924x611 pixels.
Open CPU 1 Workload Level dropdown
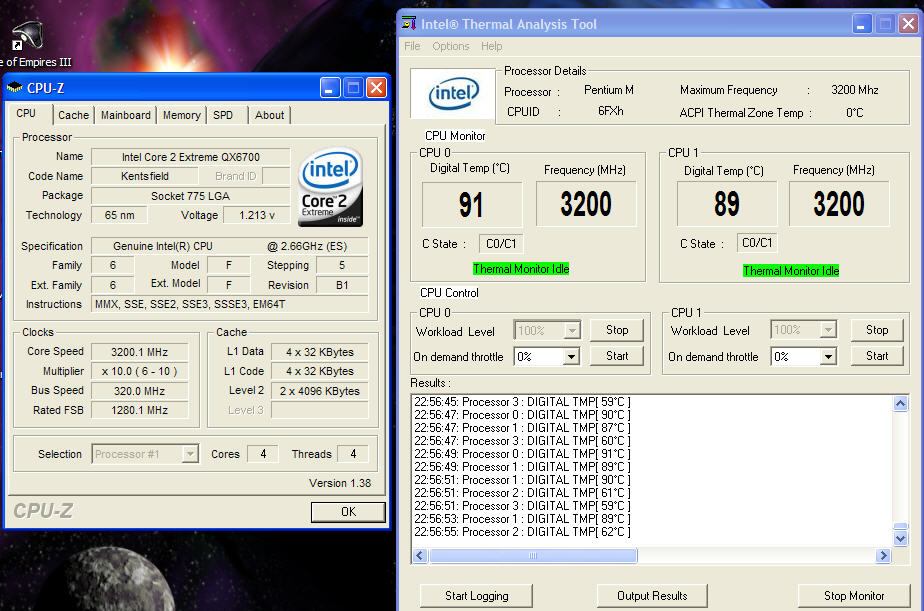828,329
